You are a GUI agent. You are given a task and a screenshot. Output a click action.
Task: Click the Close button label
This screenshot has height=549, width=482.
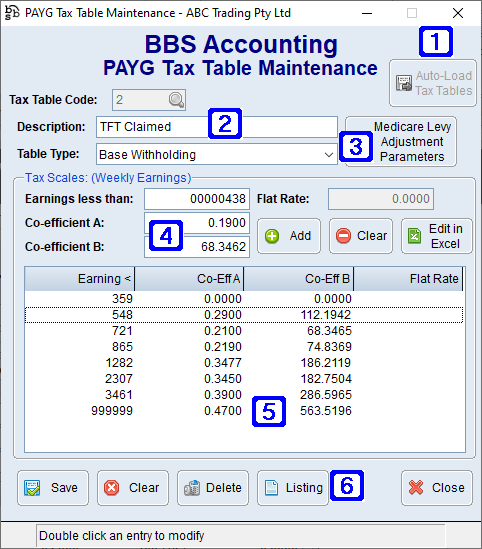[448, 487]
